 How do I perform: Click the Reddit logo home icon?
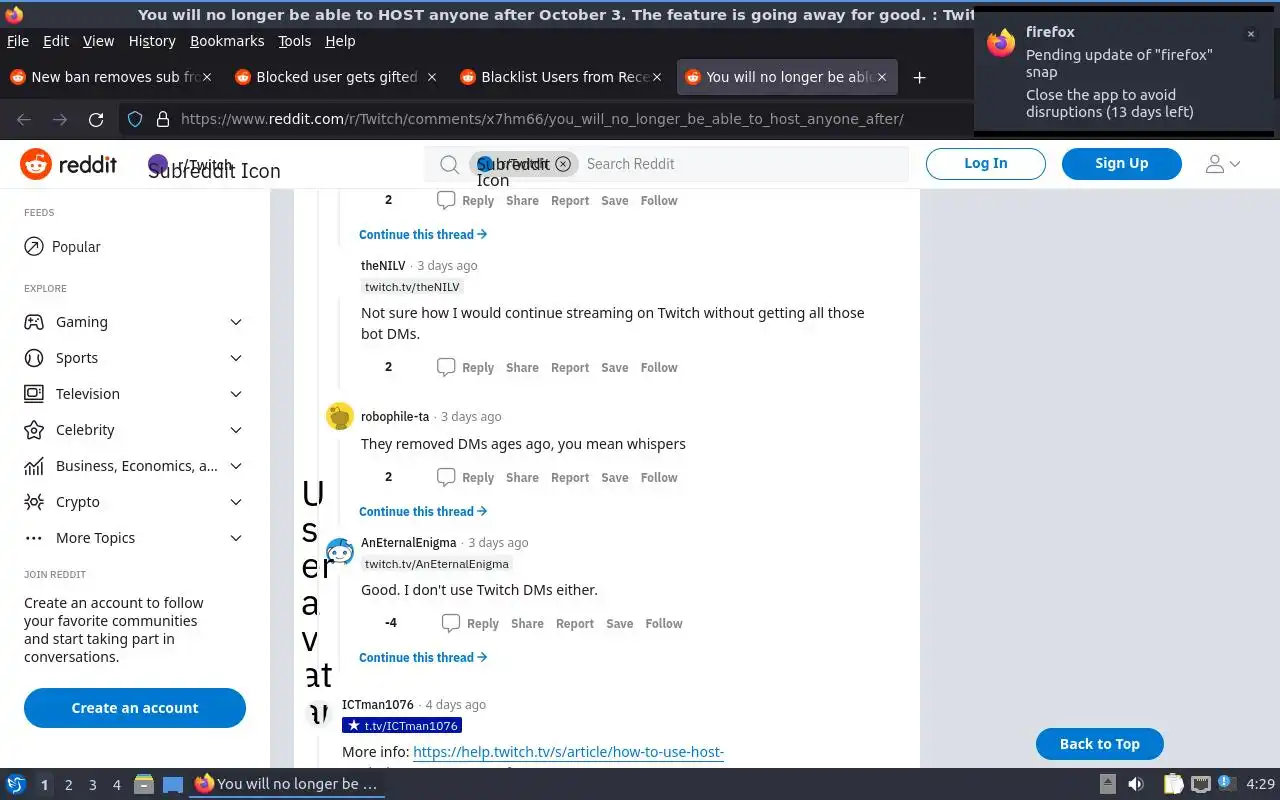point(36,164)
